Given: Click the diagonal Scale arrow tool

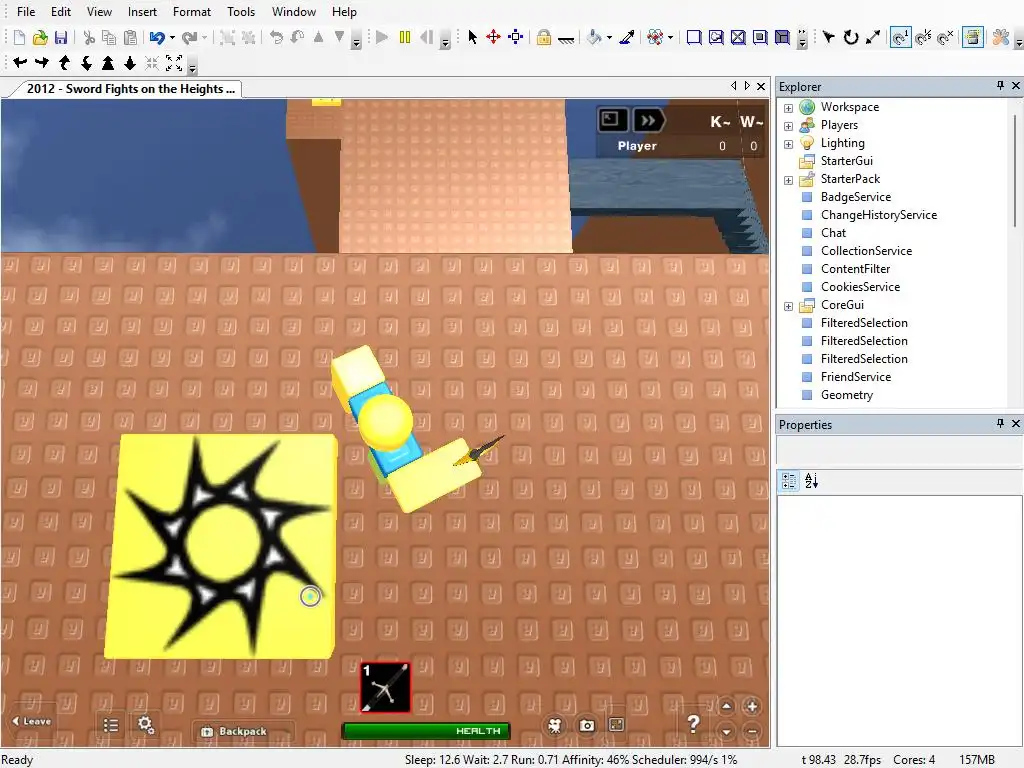Looking at the screenshot, I should click(x=872, y=37).
